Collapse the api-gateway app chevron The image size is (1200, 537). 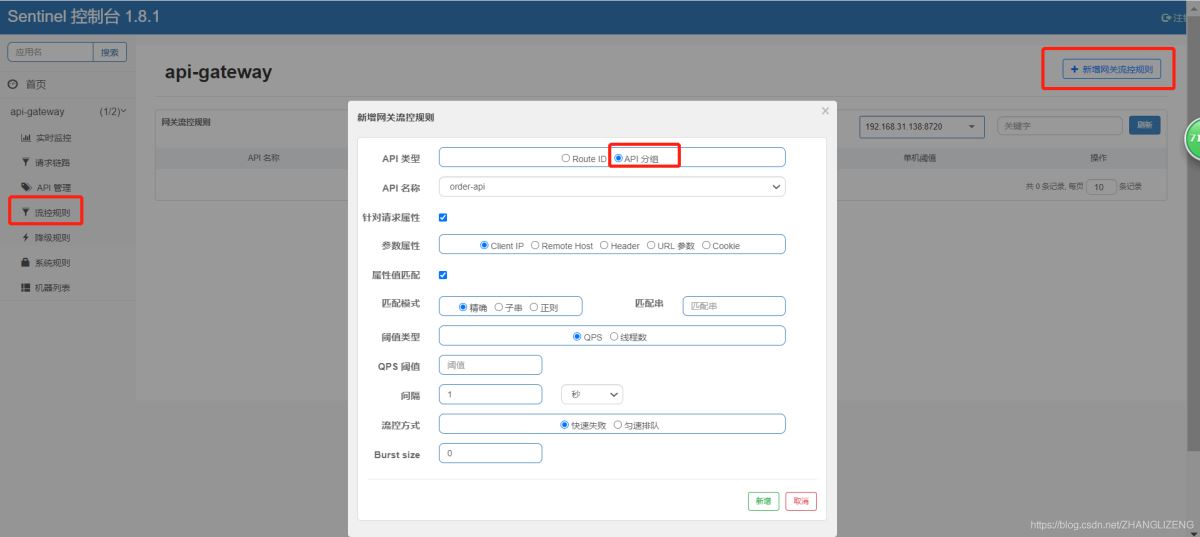123,111
